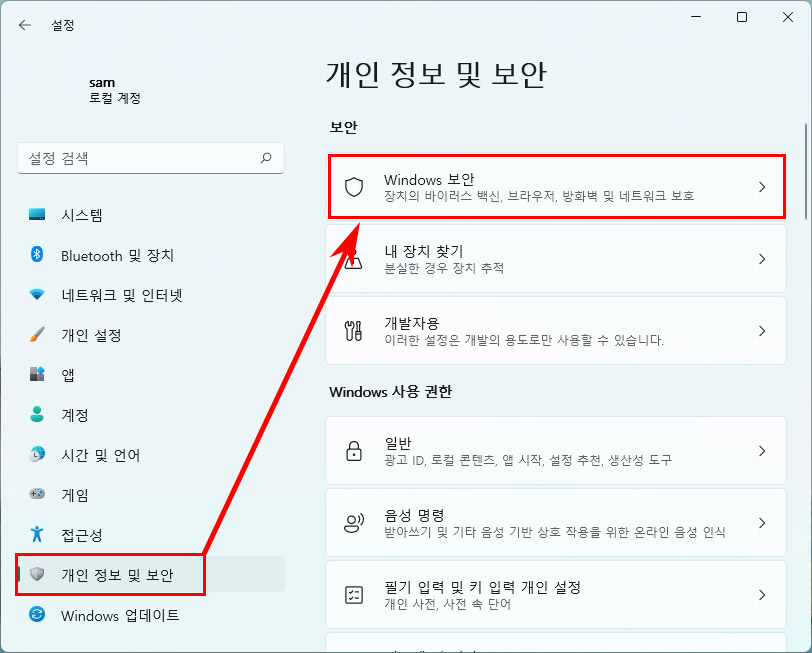Click the person icon for 계정
Image resolution: width=812 pixels, height=653 pixels.
[x=37, y=414]
